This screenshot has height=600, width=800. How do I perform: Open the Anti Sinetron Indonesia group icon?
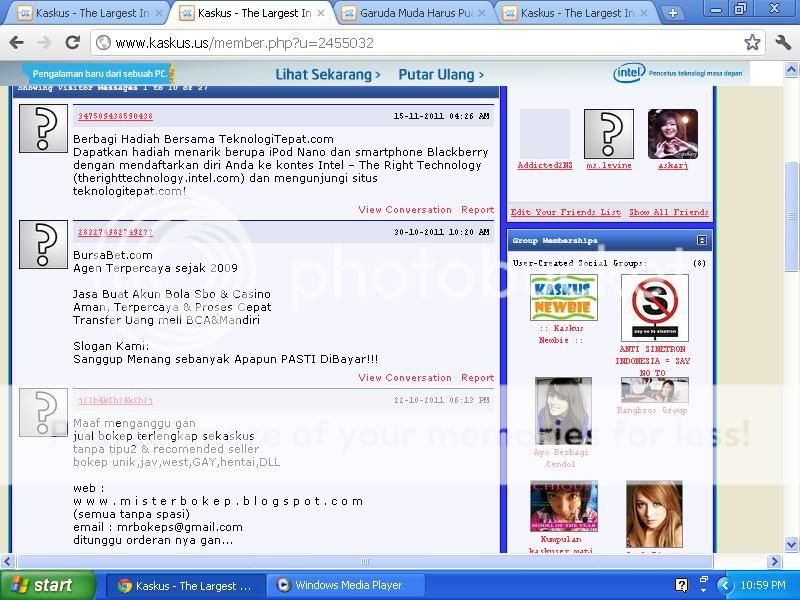(655, 308)
